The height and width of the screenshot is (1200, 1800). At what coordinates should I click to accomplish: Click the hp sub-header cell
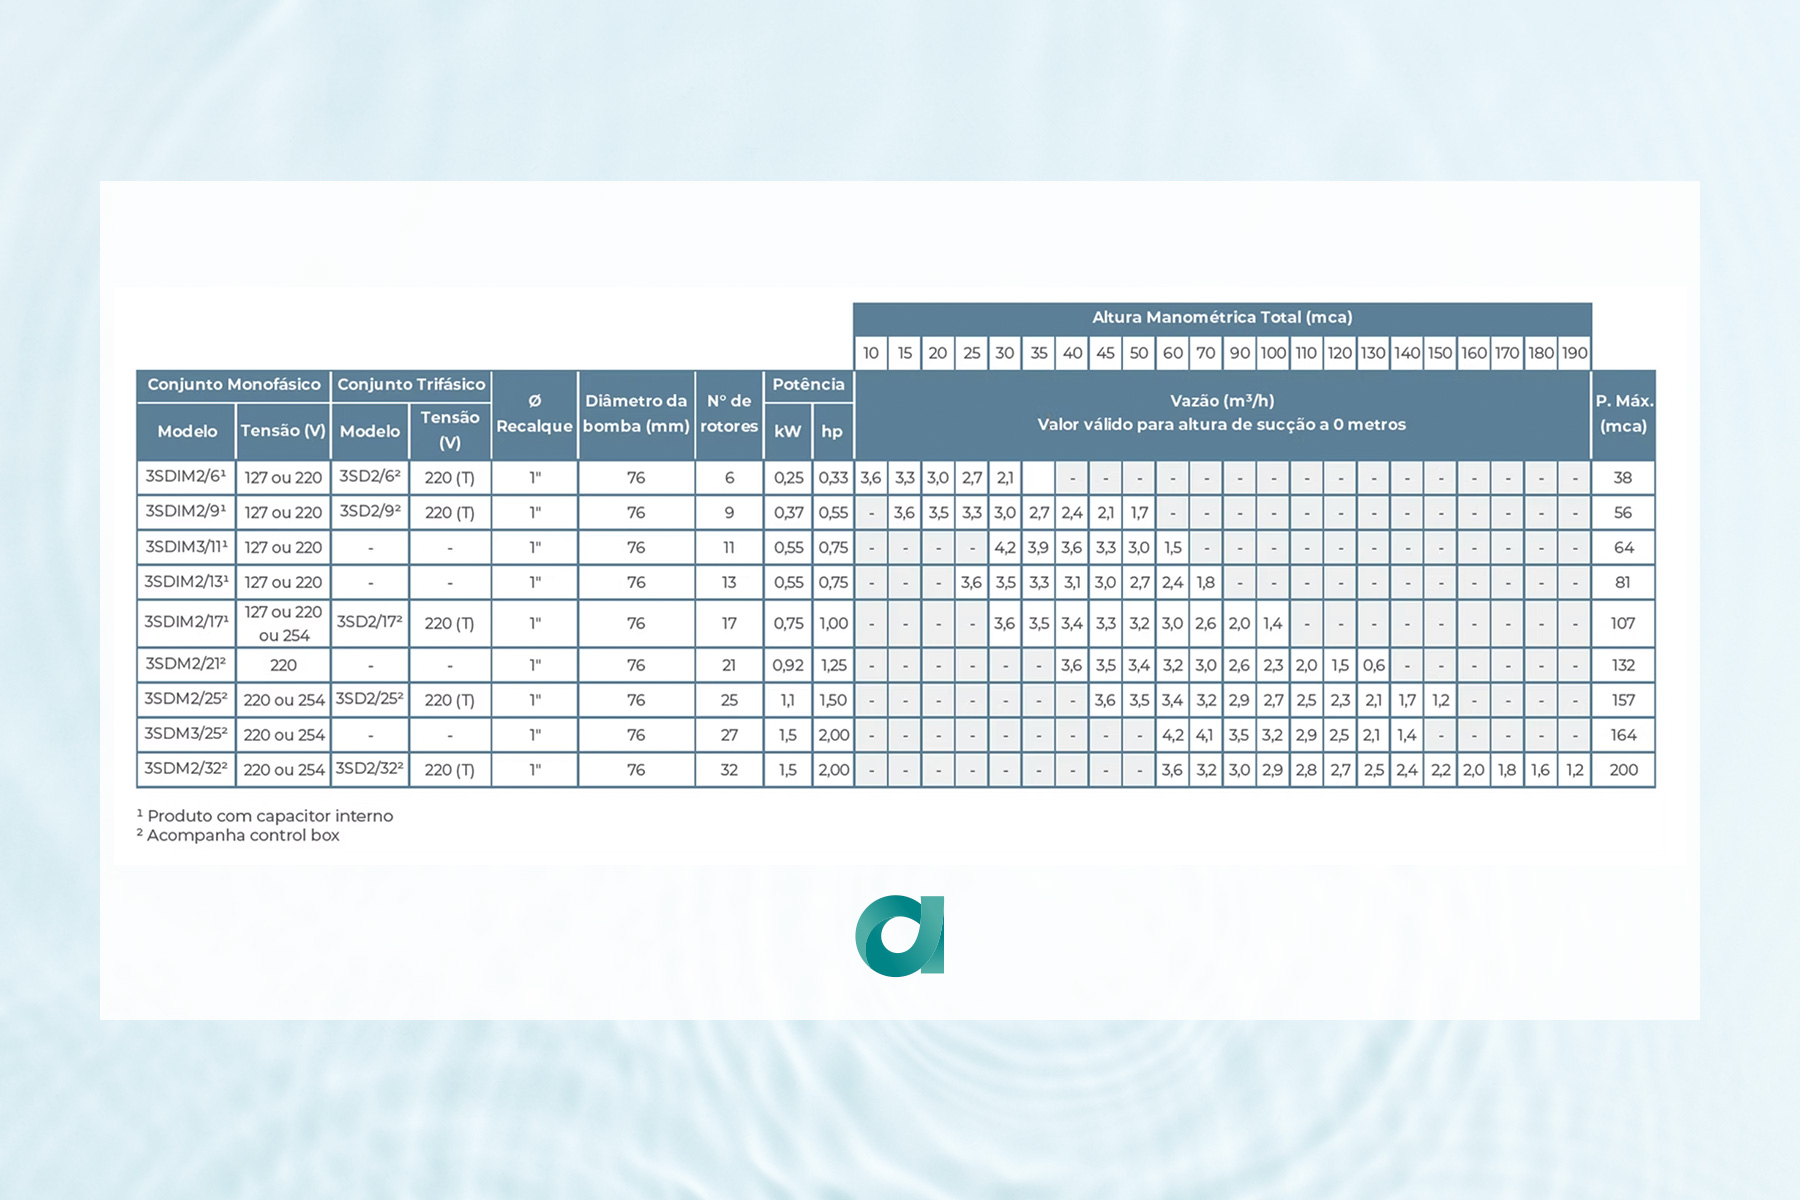pyautogui.click(x=832, y=431)
